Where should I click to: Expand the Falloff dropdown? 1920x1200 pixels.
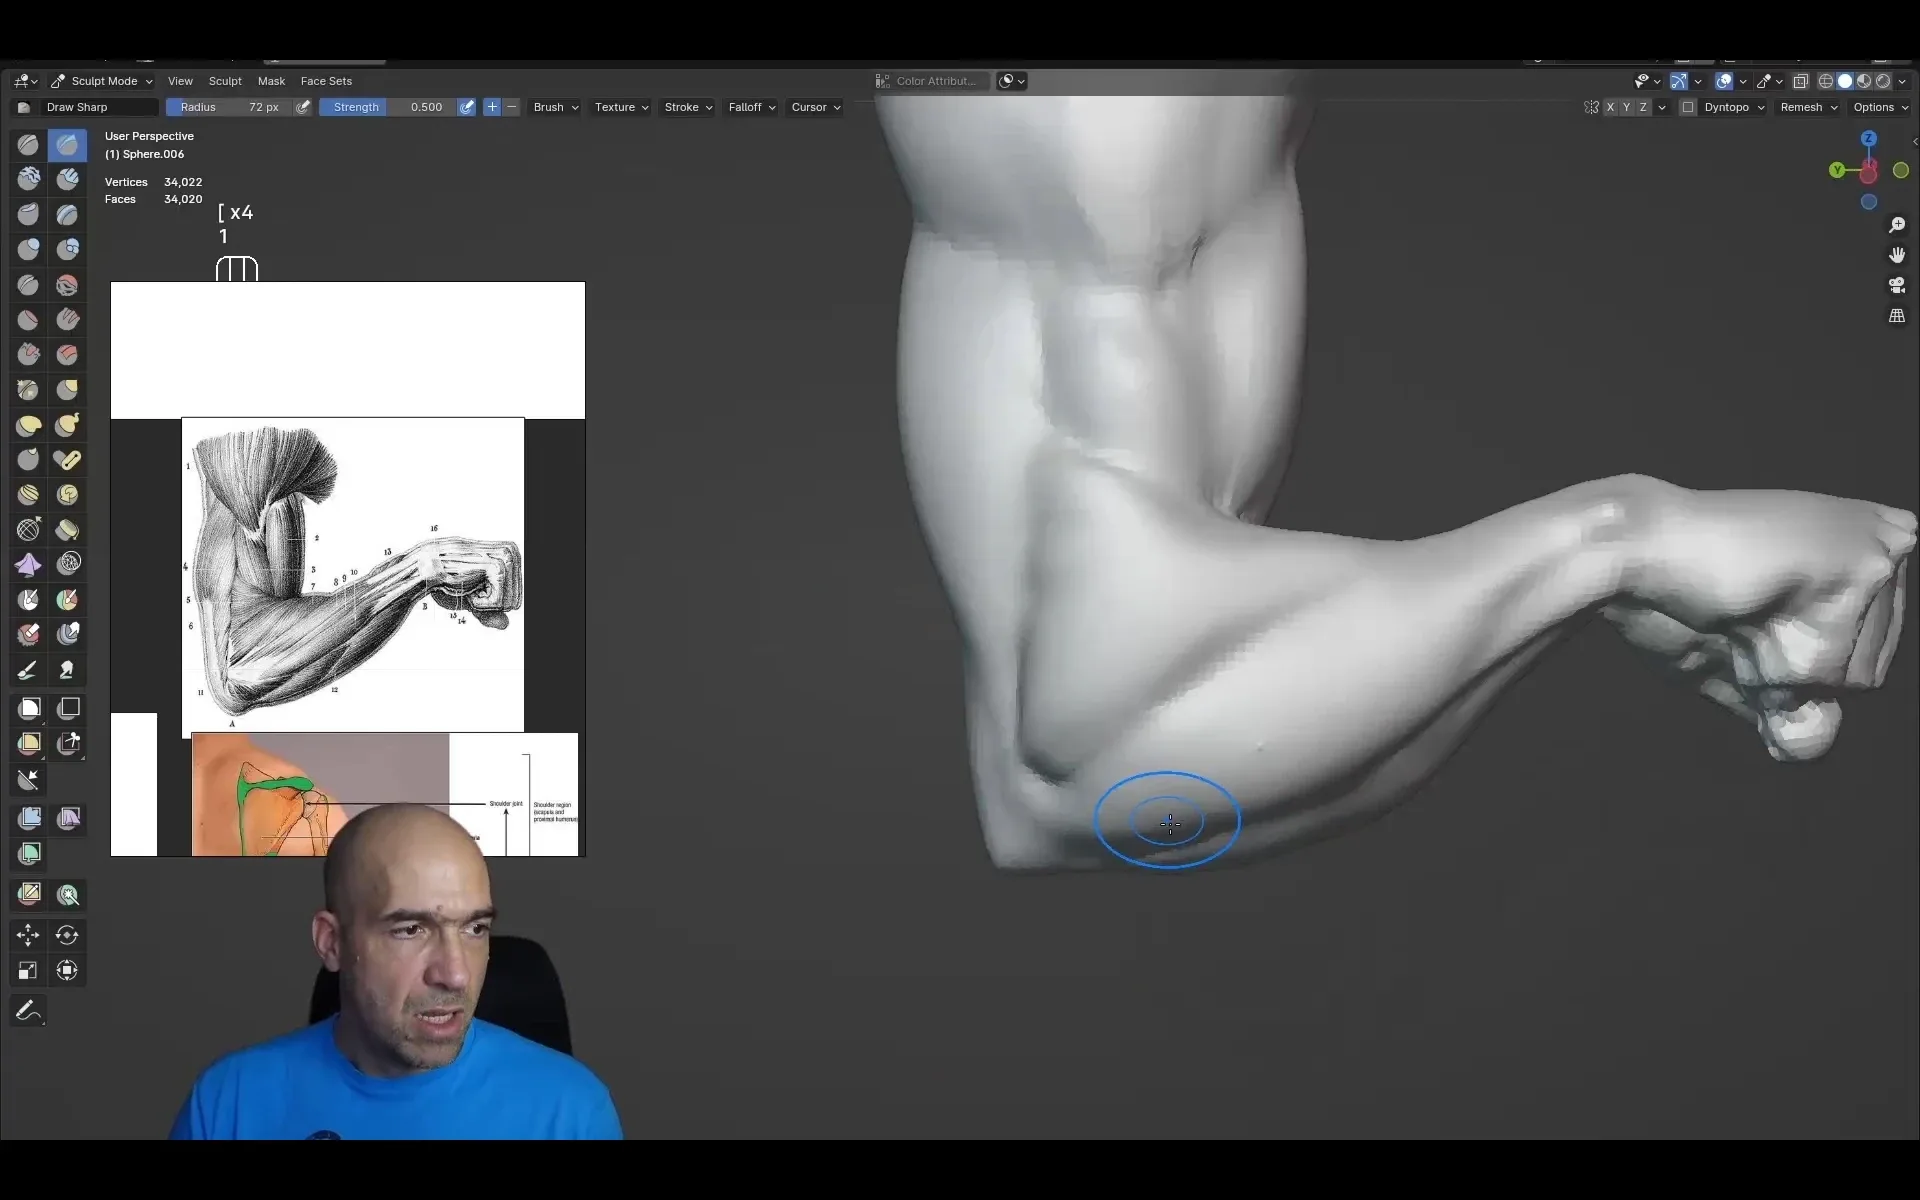click(x=751, y=107)
